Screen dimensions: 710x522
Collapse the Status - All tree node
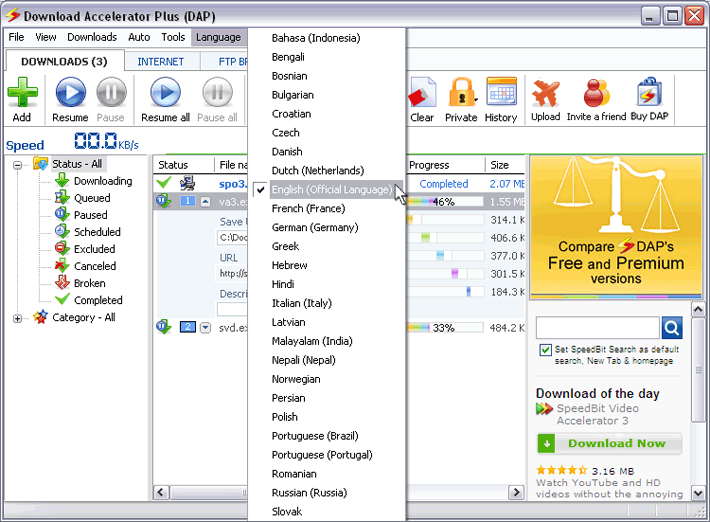19,164
